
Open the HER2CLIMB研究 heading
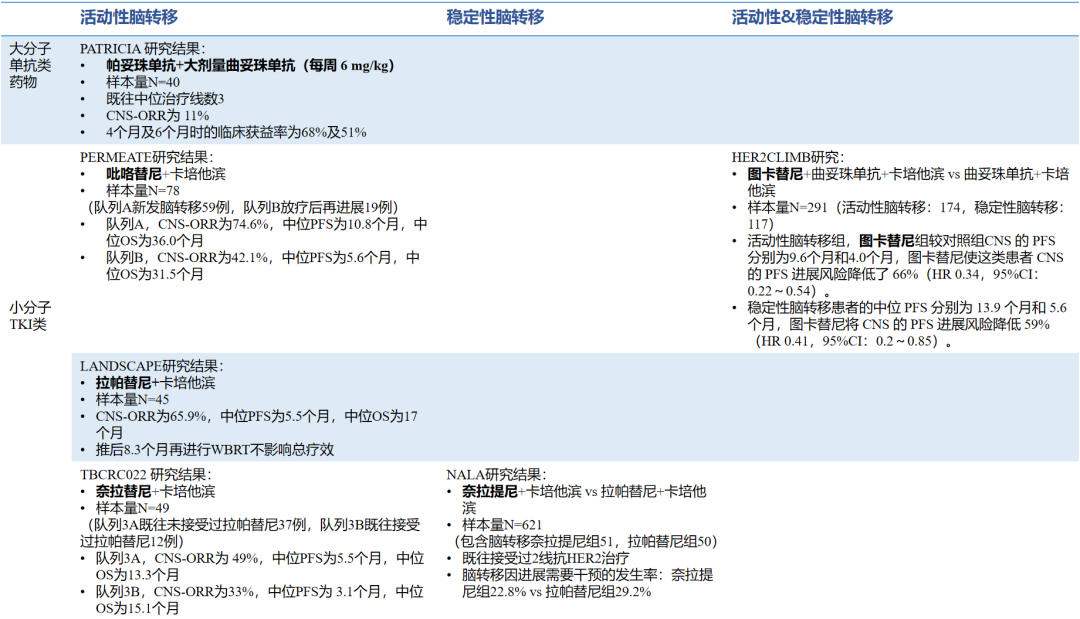coord(787,157)
